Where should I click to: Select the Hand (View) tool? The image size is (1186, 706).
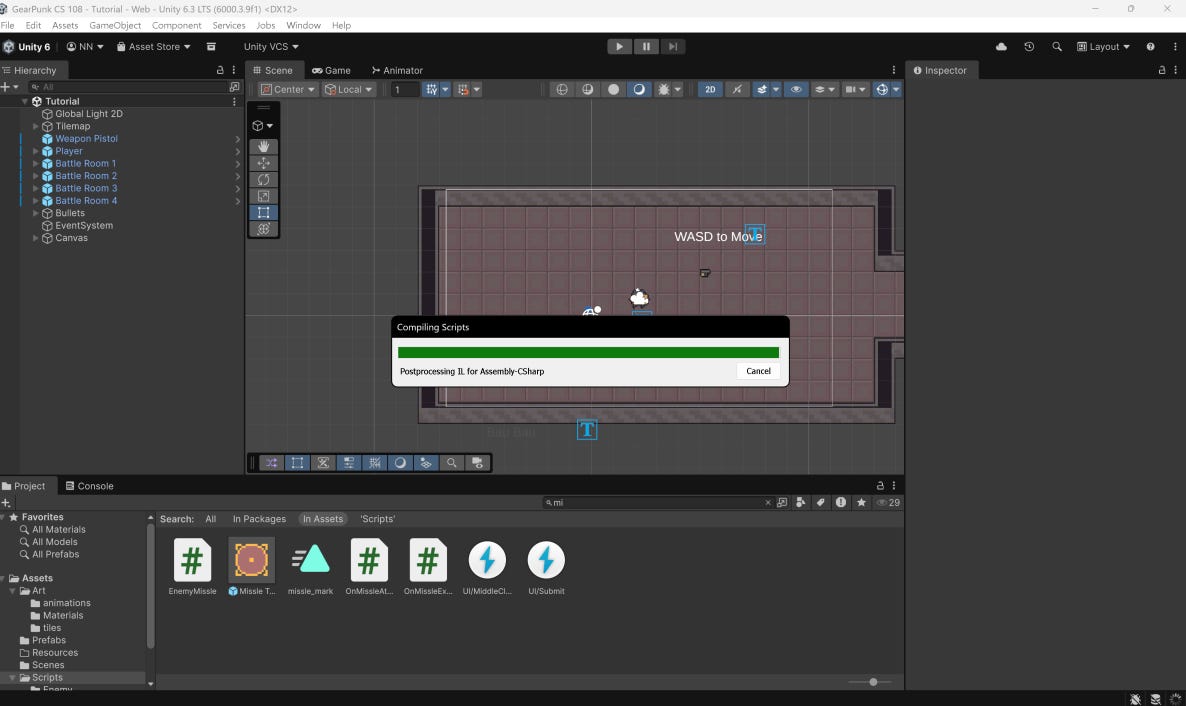(x=263, y=146)
